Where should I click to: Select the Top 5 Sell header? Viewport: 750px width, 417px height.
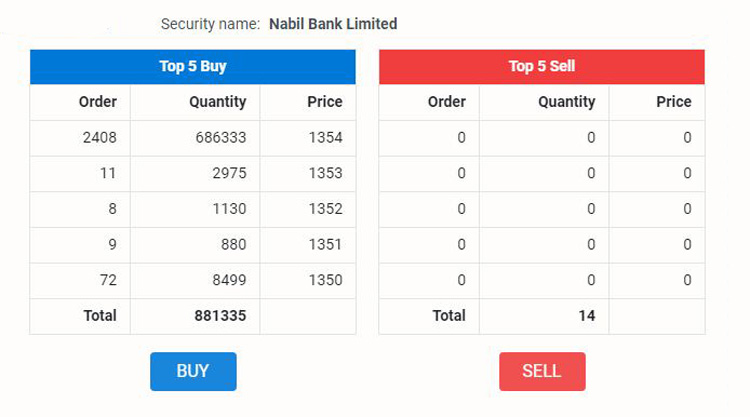(542, 67)
